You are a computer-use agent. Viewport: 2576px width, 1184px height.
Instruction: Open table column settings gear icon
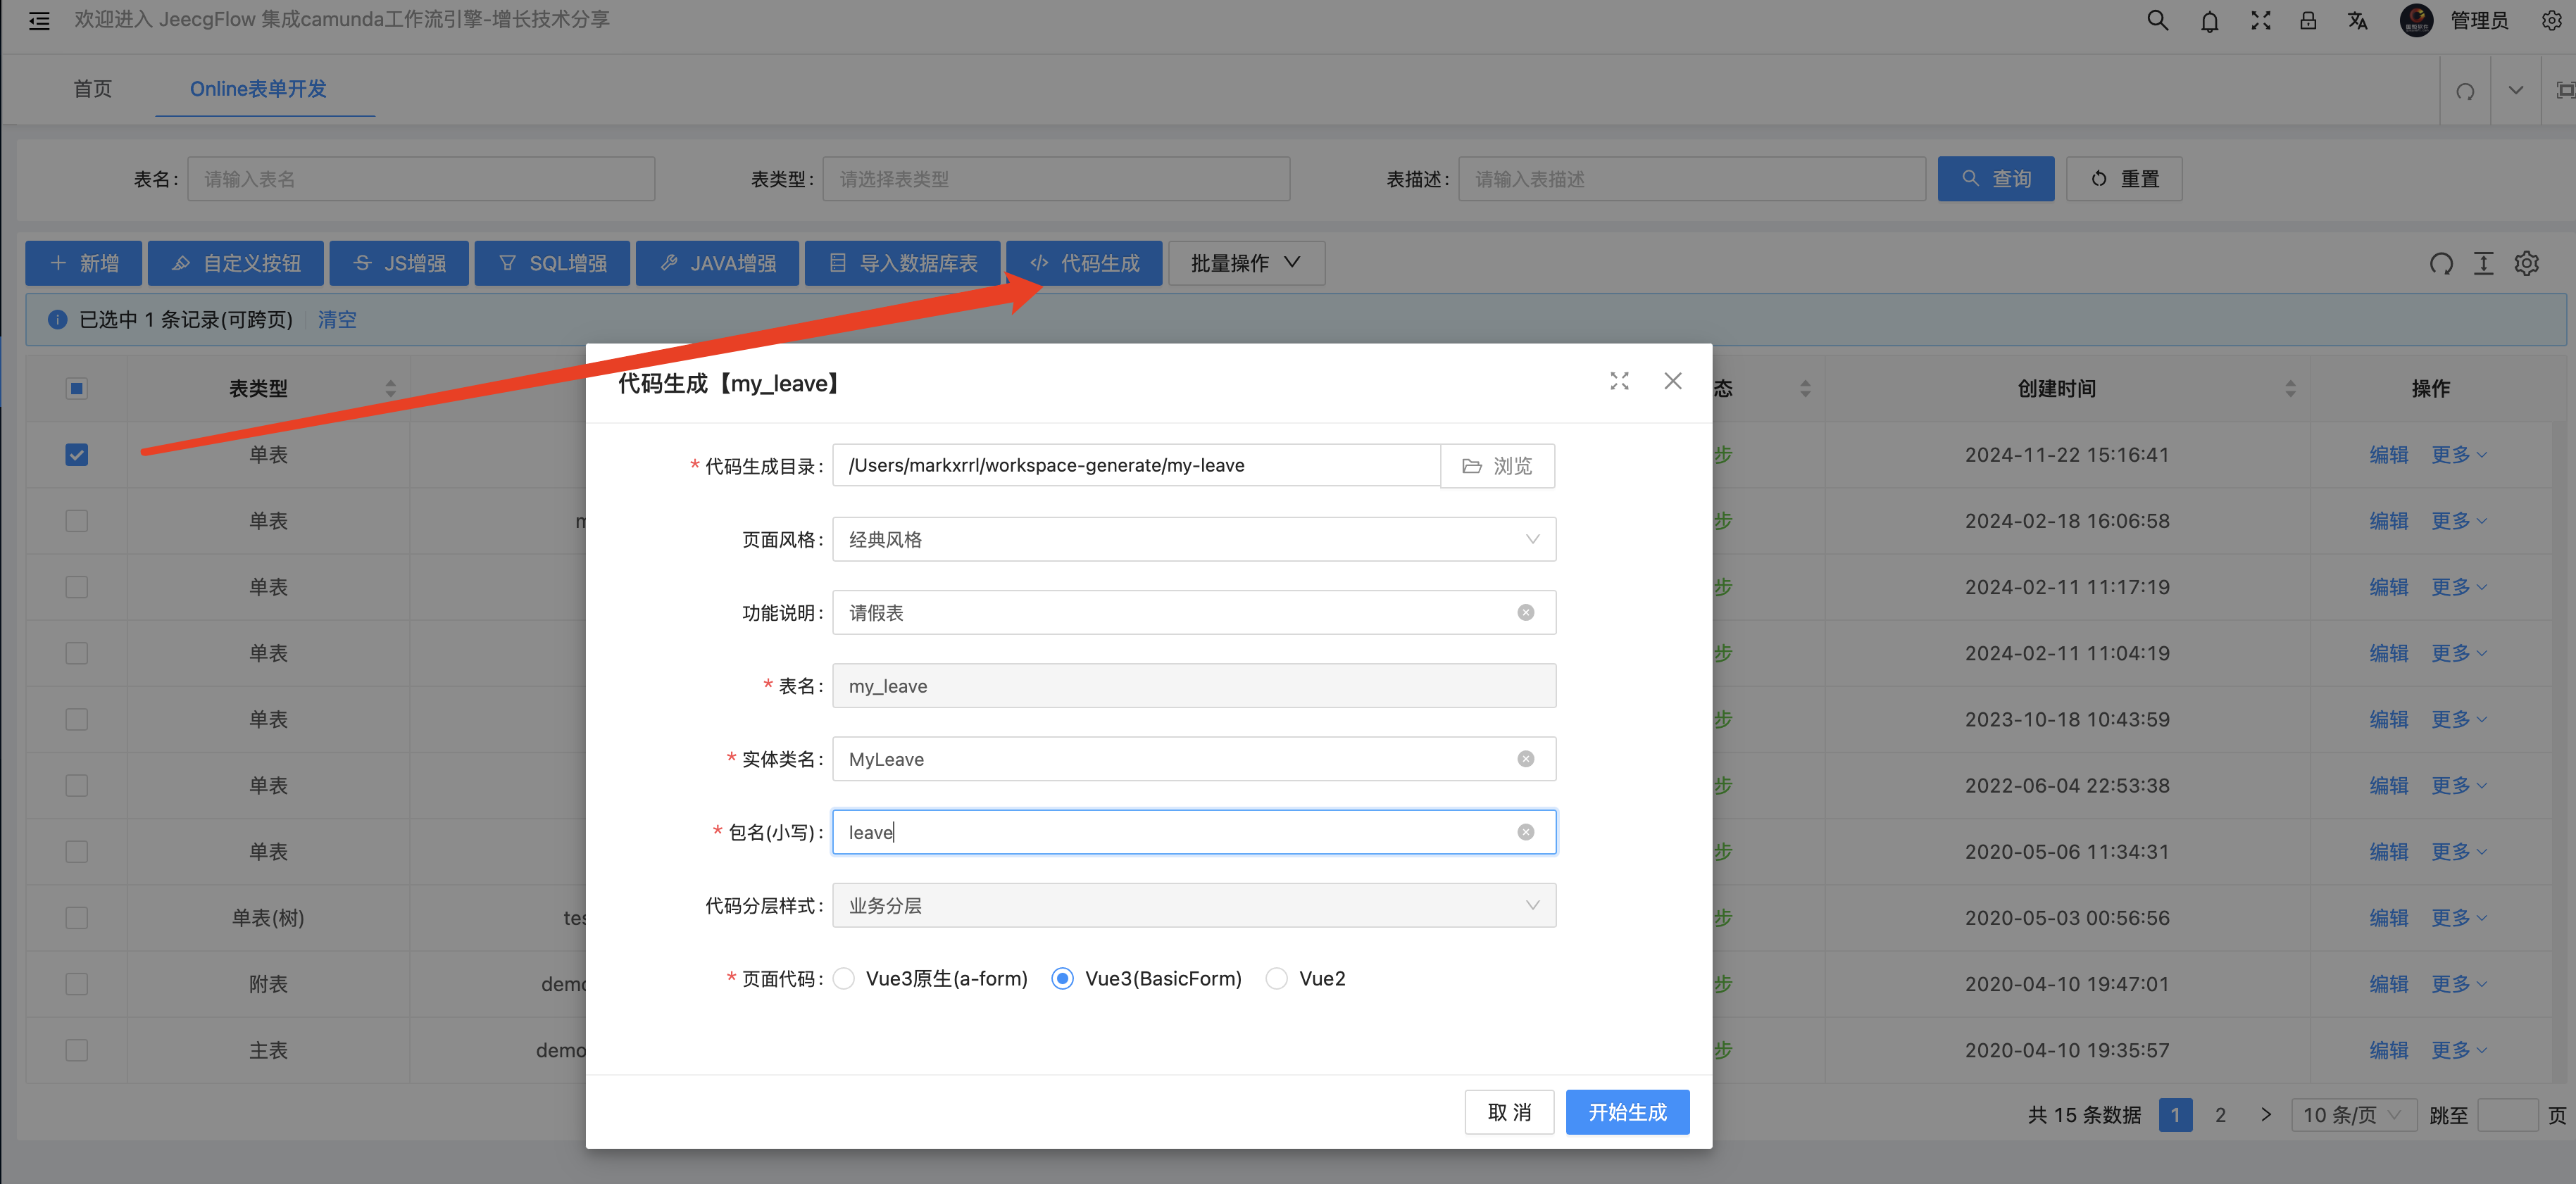(x=2526, y=263)
